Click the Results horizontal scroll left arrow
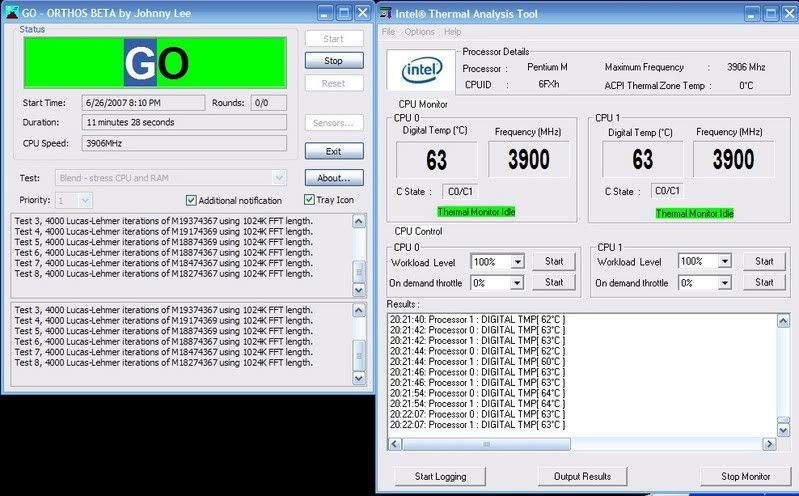799x496 pixels. (394, 444)
